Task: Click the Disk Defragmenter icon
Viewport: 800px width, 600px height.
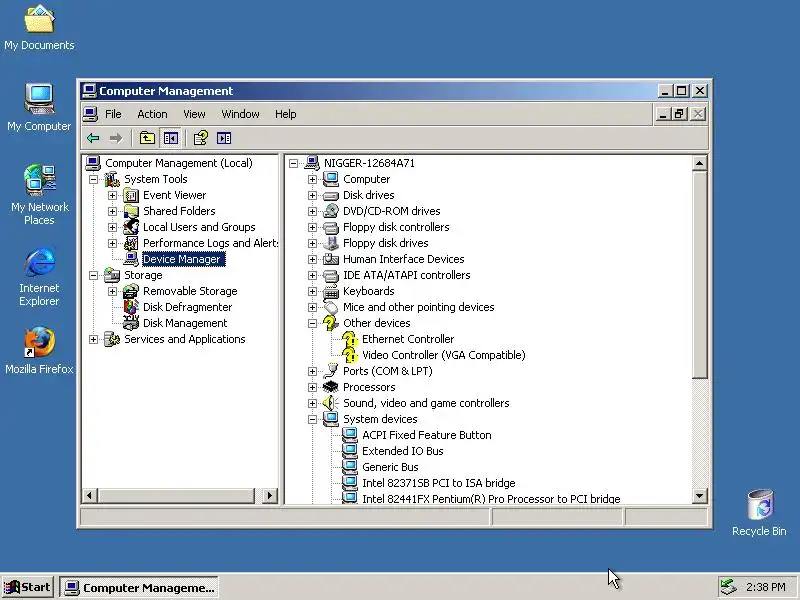Action: pos(131,307)
